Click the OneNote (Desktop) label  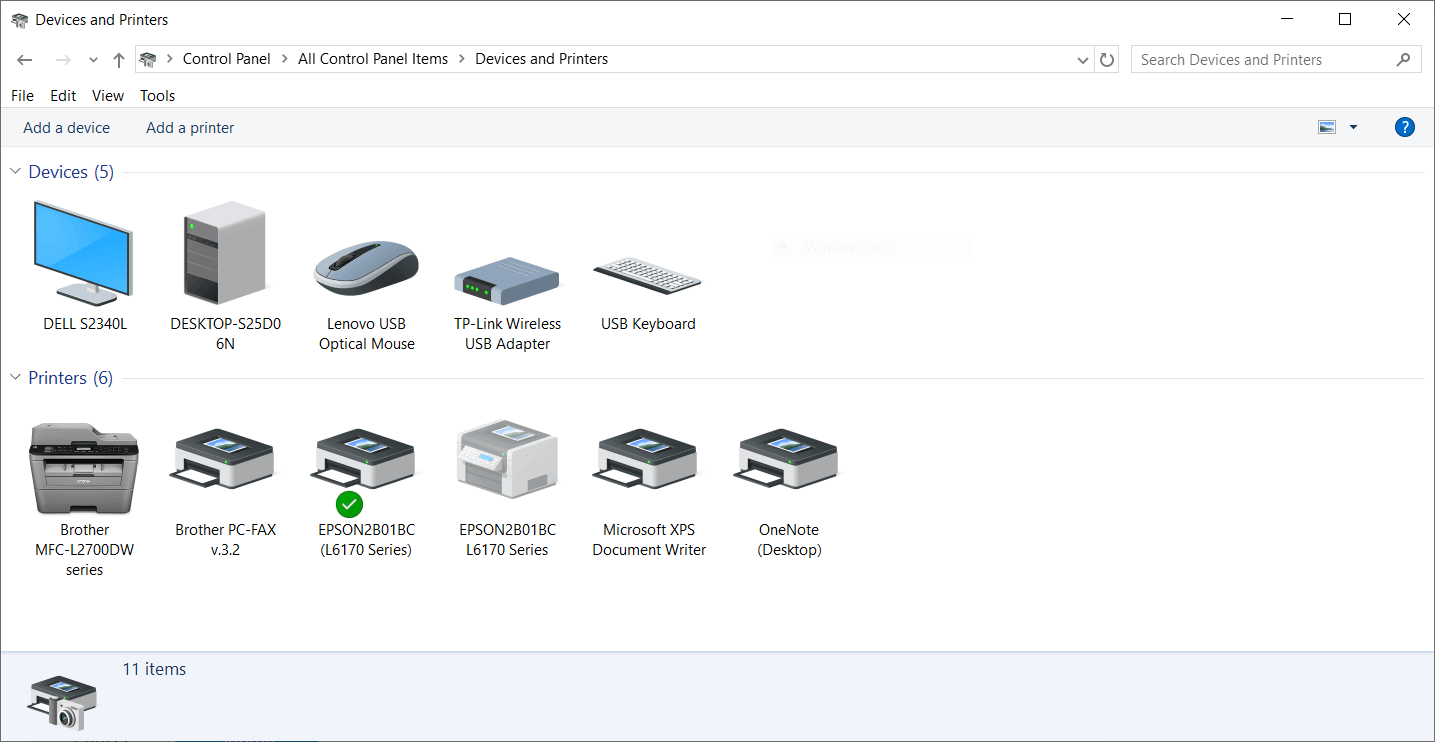[789, 540]
